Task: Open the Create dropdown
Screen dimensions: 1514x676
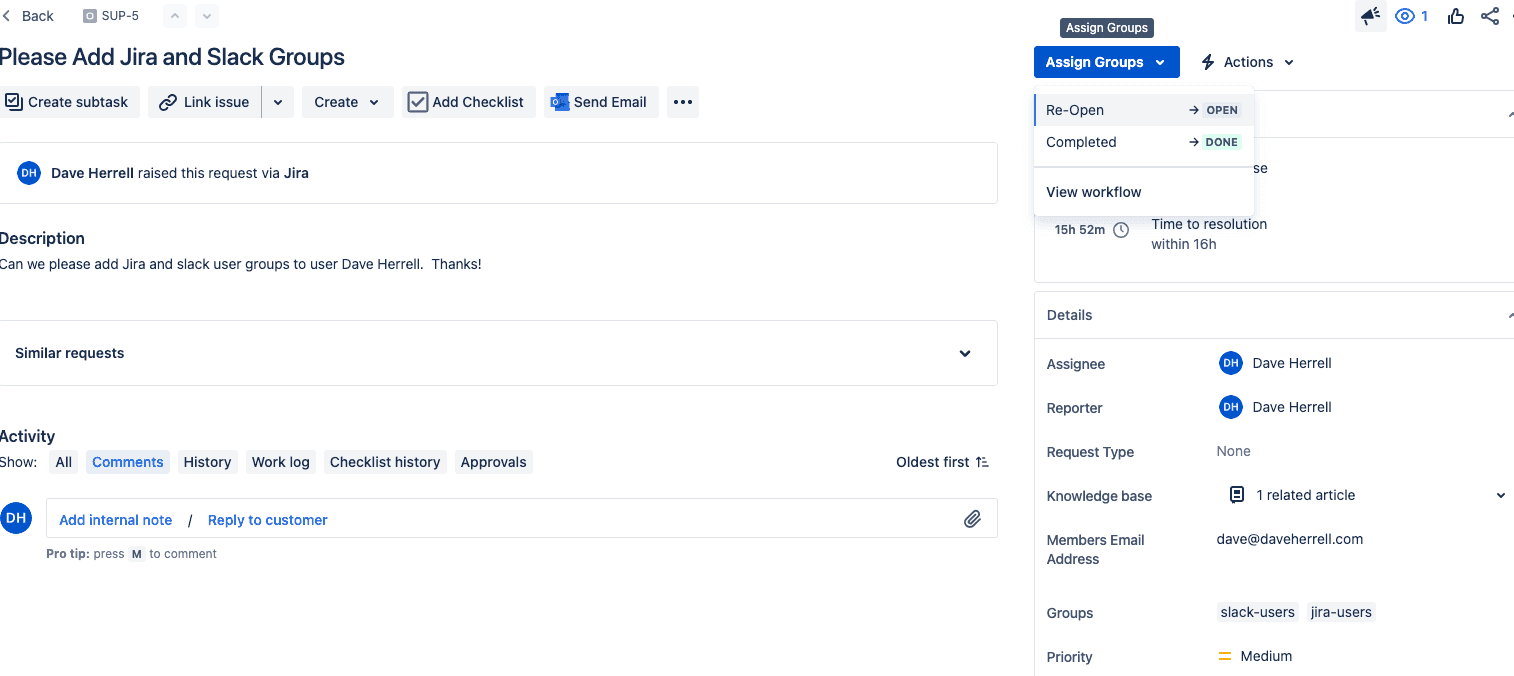Action: [x=347, y=102]
